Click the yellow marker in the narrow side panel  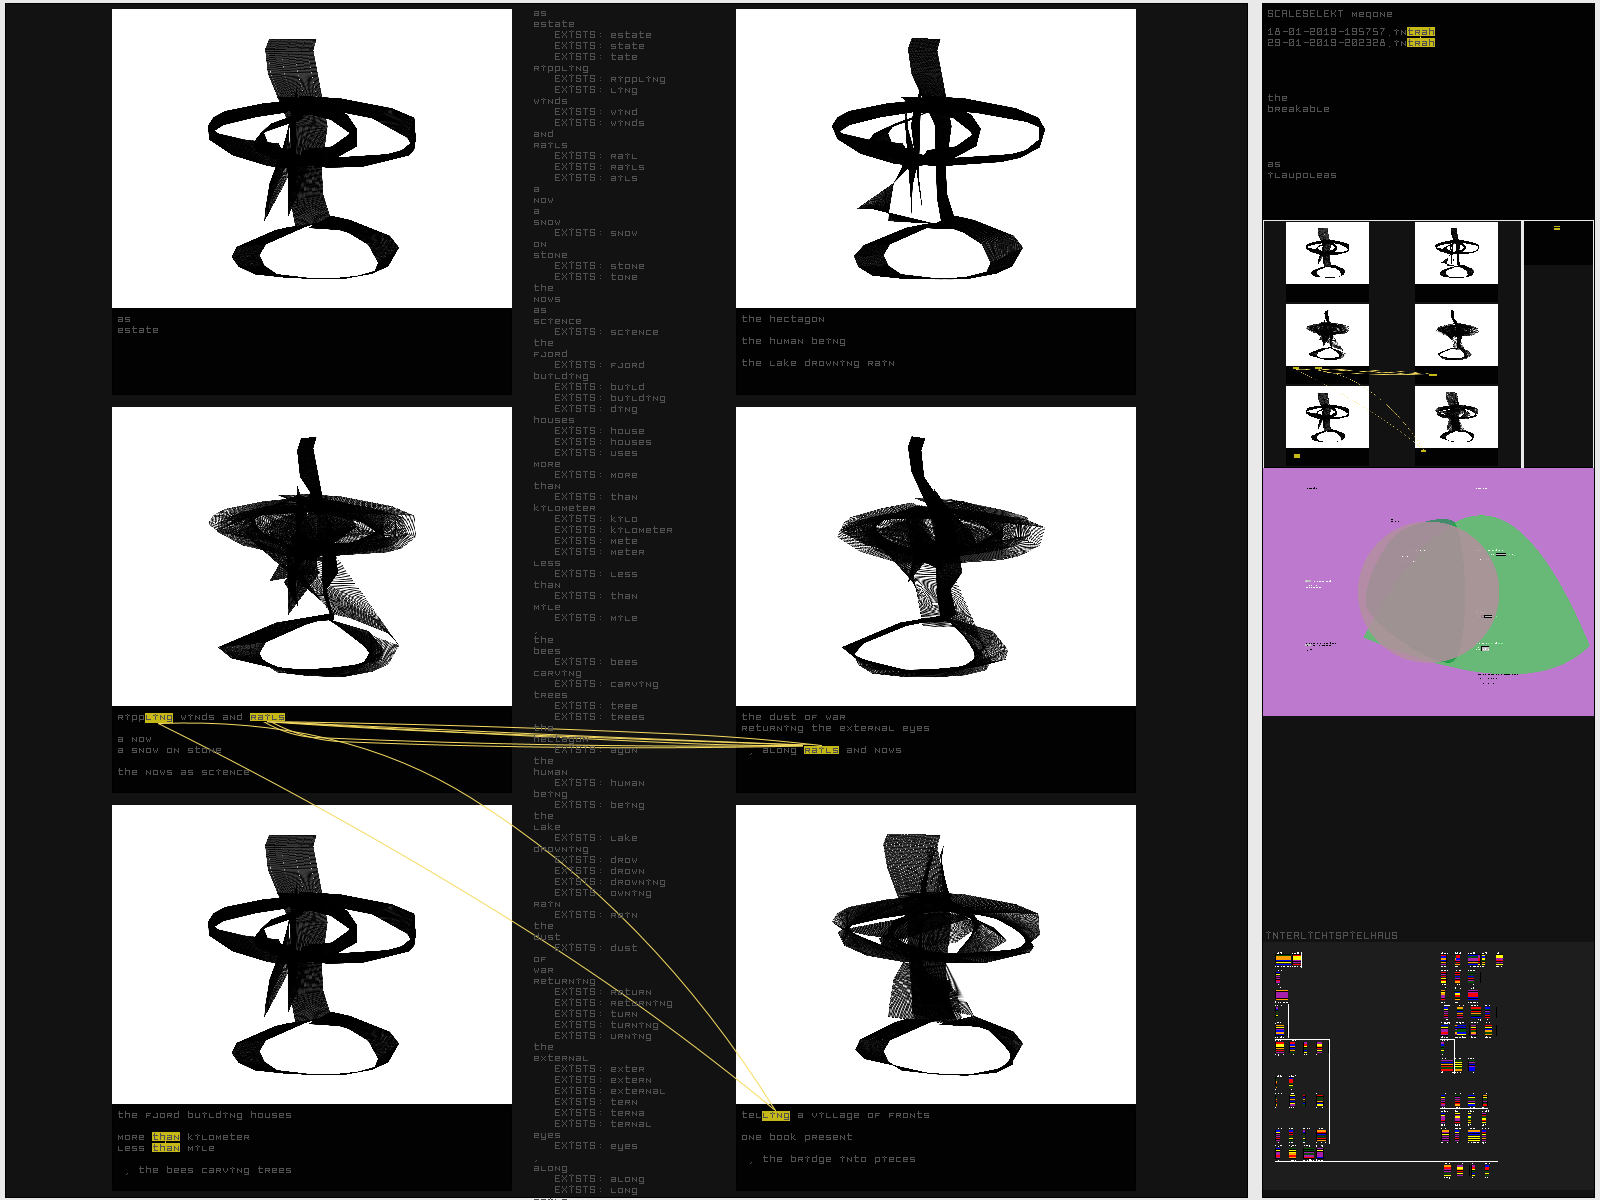point(1556,229)
